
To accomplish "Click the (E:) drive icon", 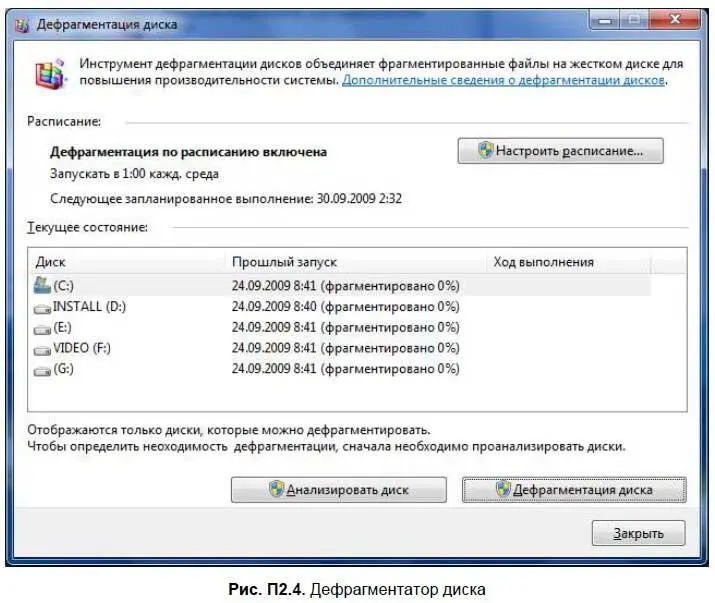I will tap(42, 329).
